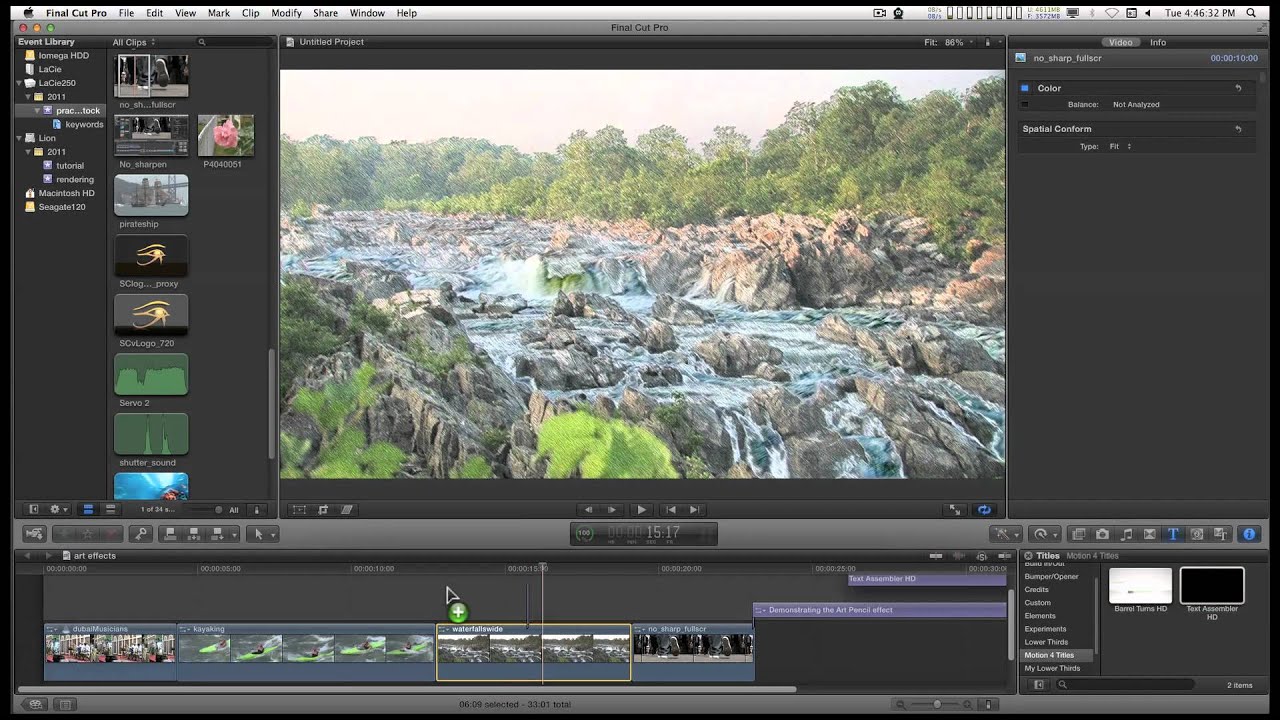Toggle the Color effect checkbox

pos(1024,88)
